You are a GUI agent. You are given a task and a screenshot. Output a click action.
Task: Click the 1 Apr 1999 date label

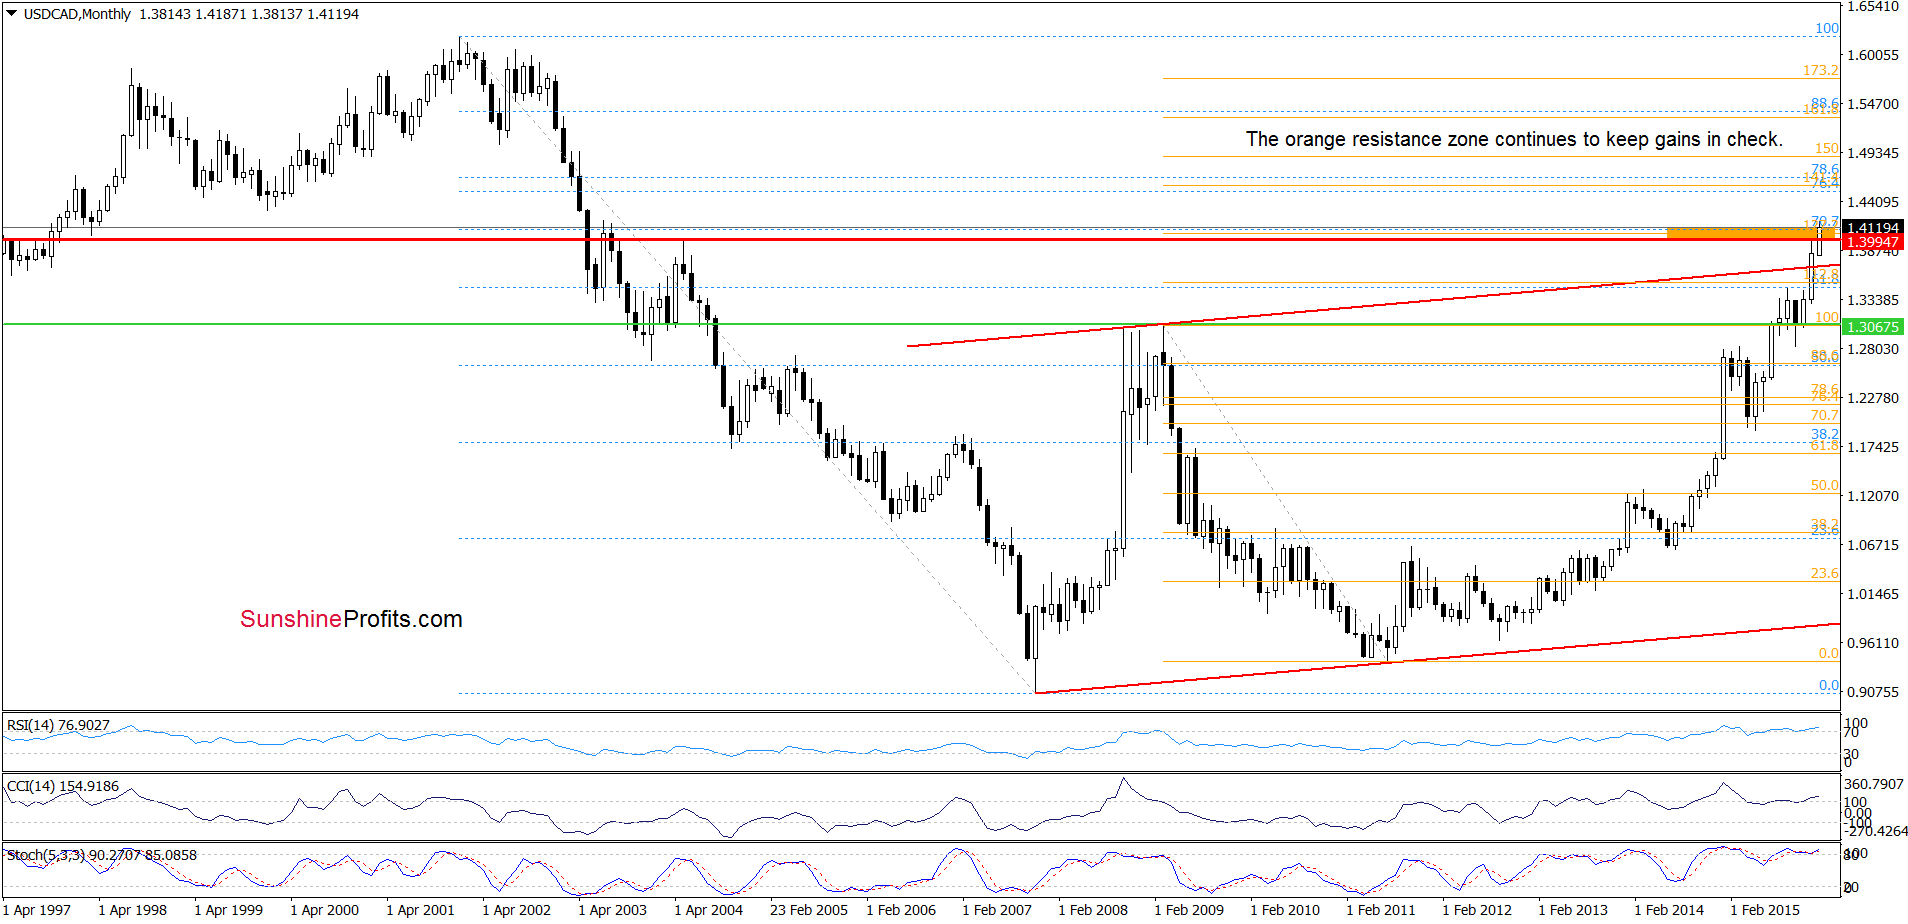(229, 910)
